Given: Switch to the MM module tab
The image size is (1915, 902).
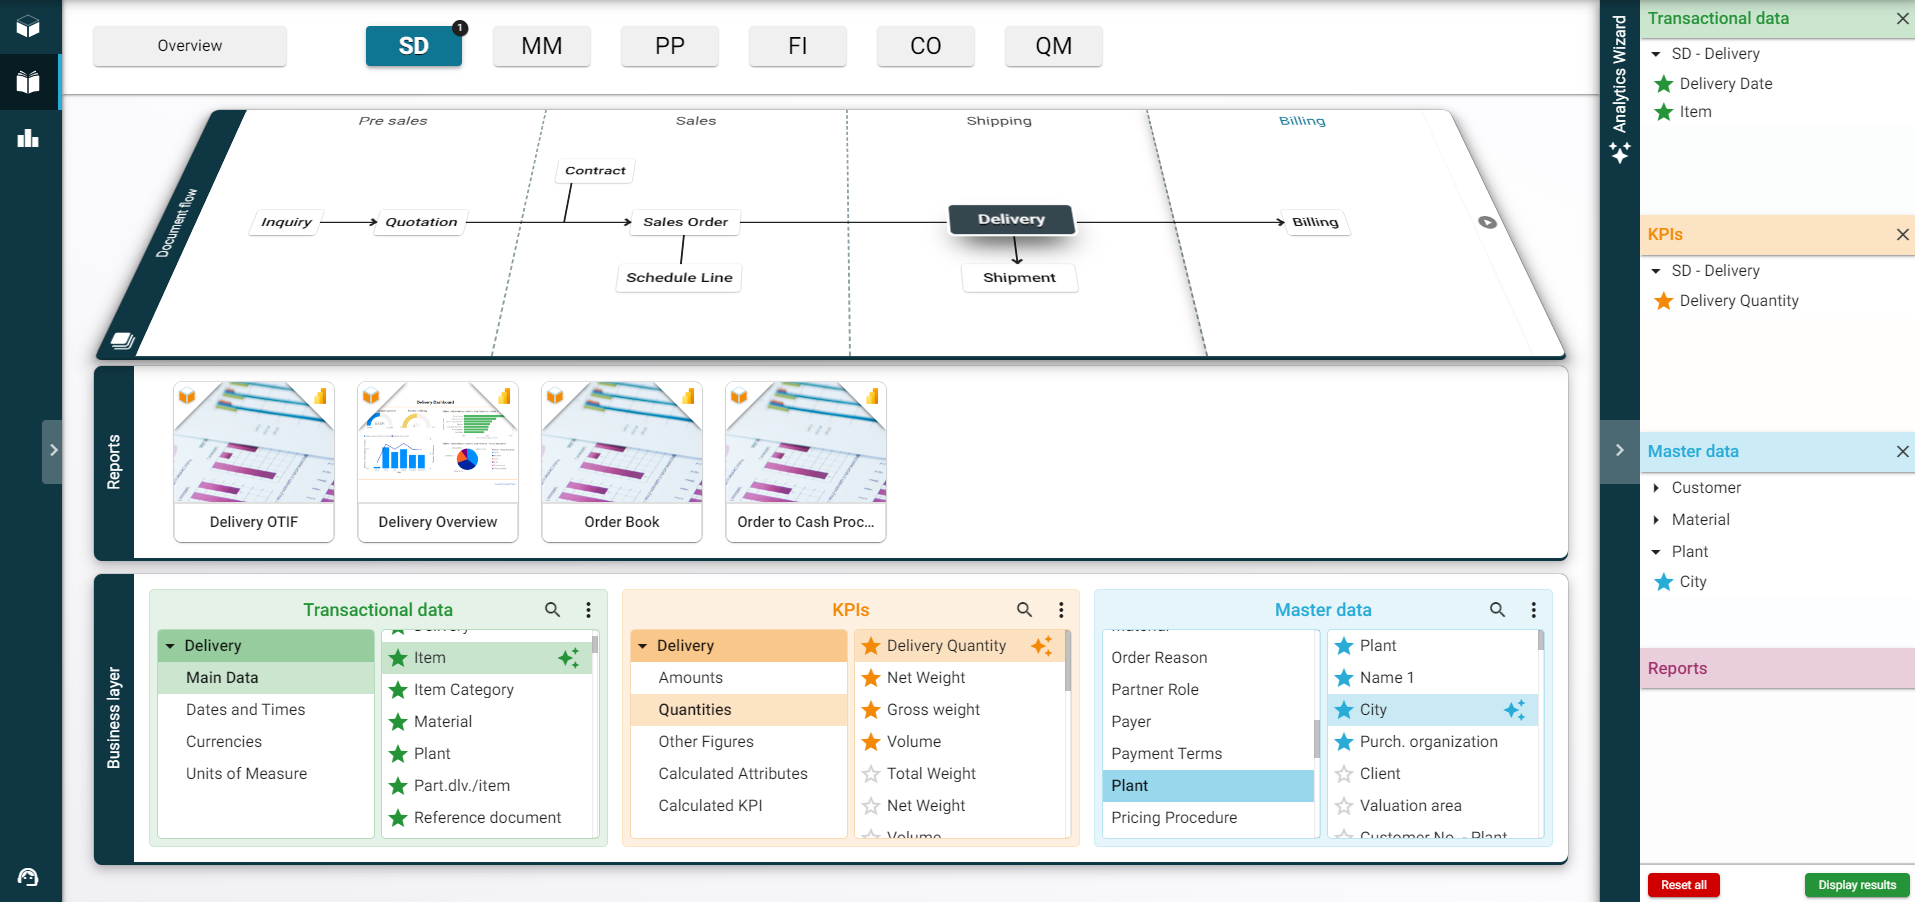Looking at the screenshot, I should (541, 46).
